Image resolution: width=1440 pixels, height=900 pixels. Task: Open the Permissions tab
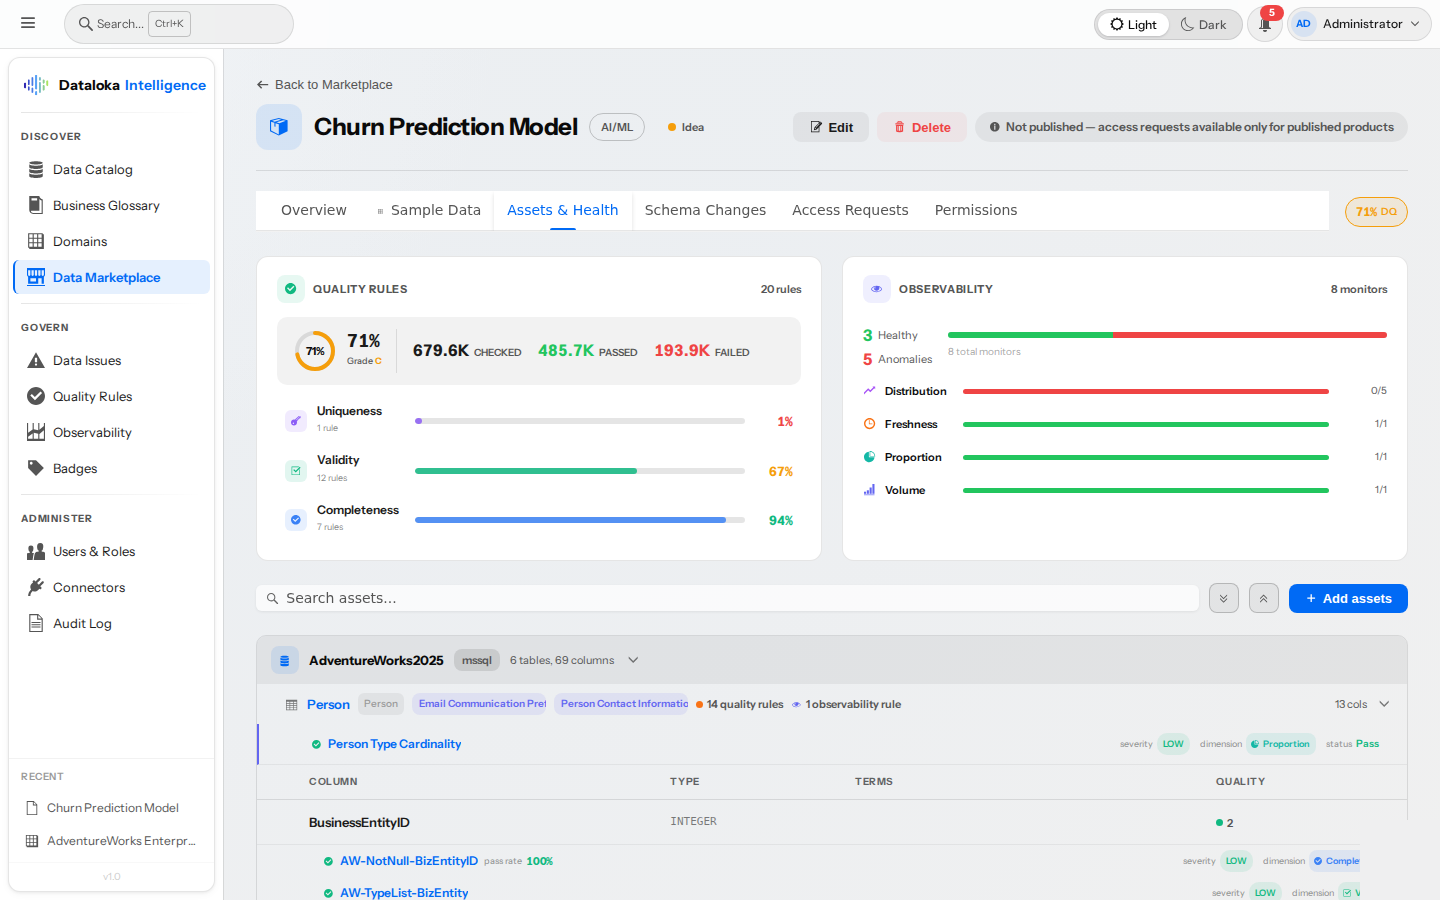975,210
